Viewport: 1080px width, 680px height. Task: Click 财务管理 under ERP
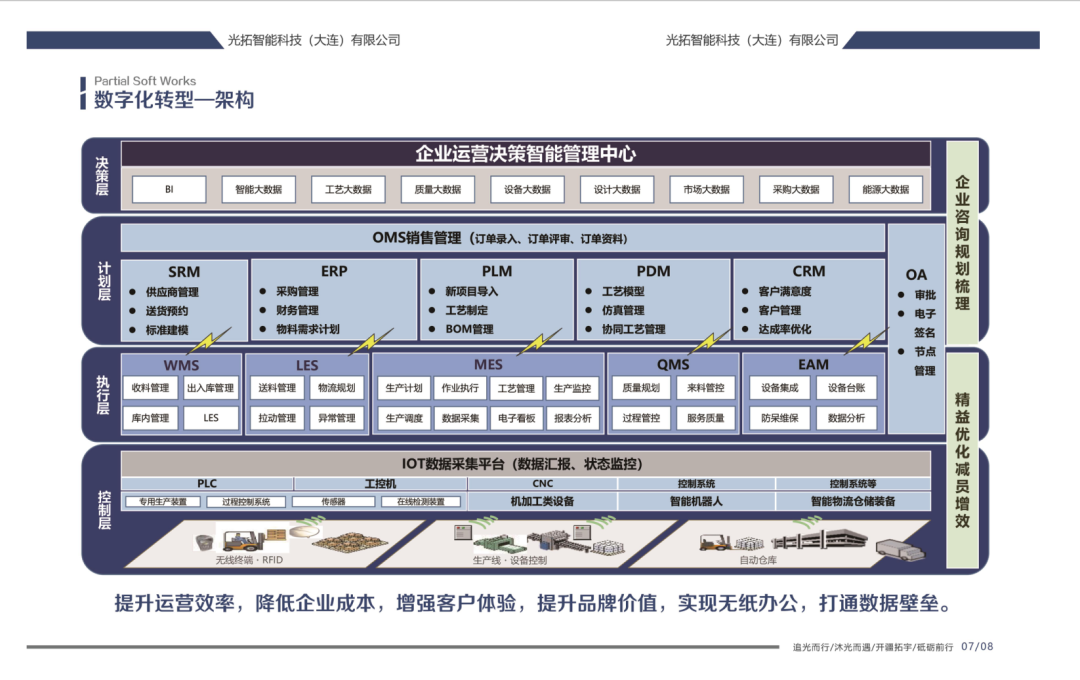[x=298, y=310]
